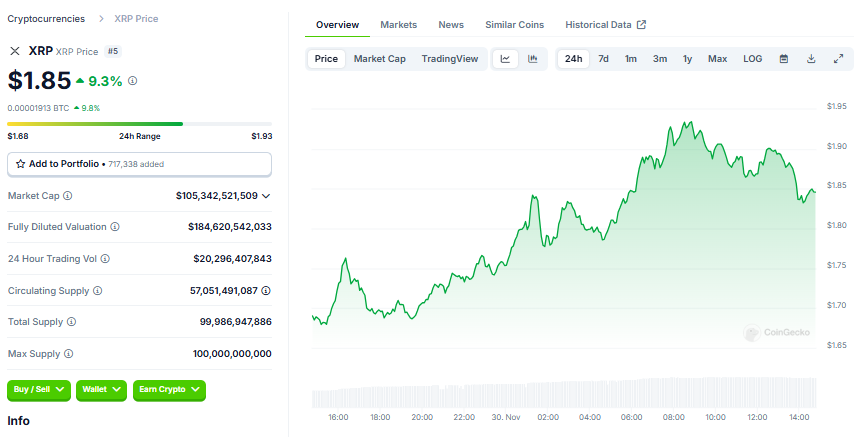Image resolution: width=862 pixels, height=437 pixels.
Task: Switch to candlestick chart view icon
Action: [x=533, y=59]
